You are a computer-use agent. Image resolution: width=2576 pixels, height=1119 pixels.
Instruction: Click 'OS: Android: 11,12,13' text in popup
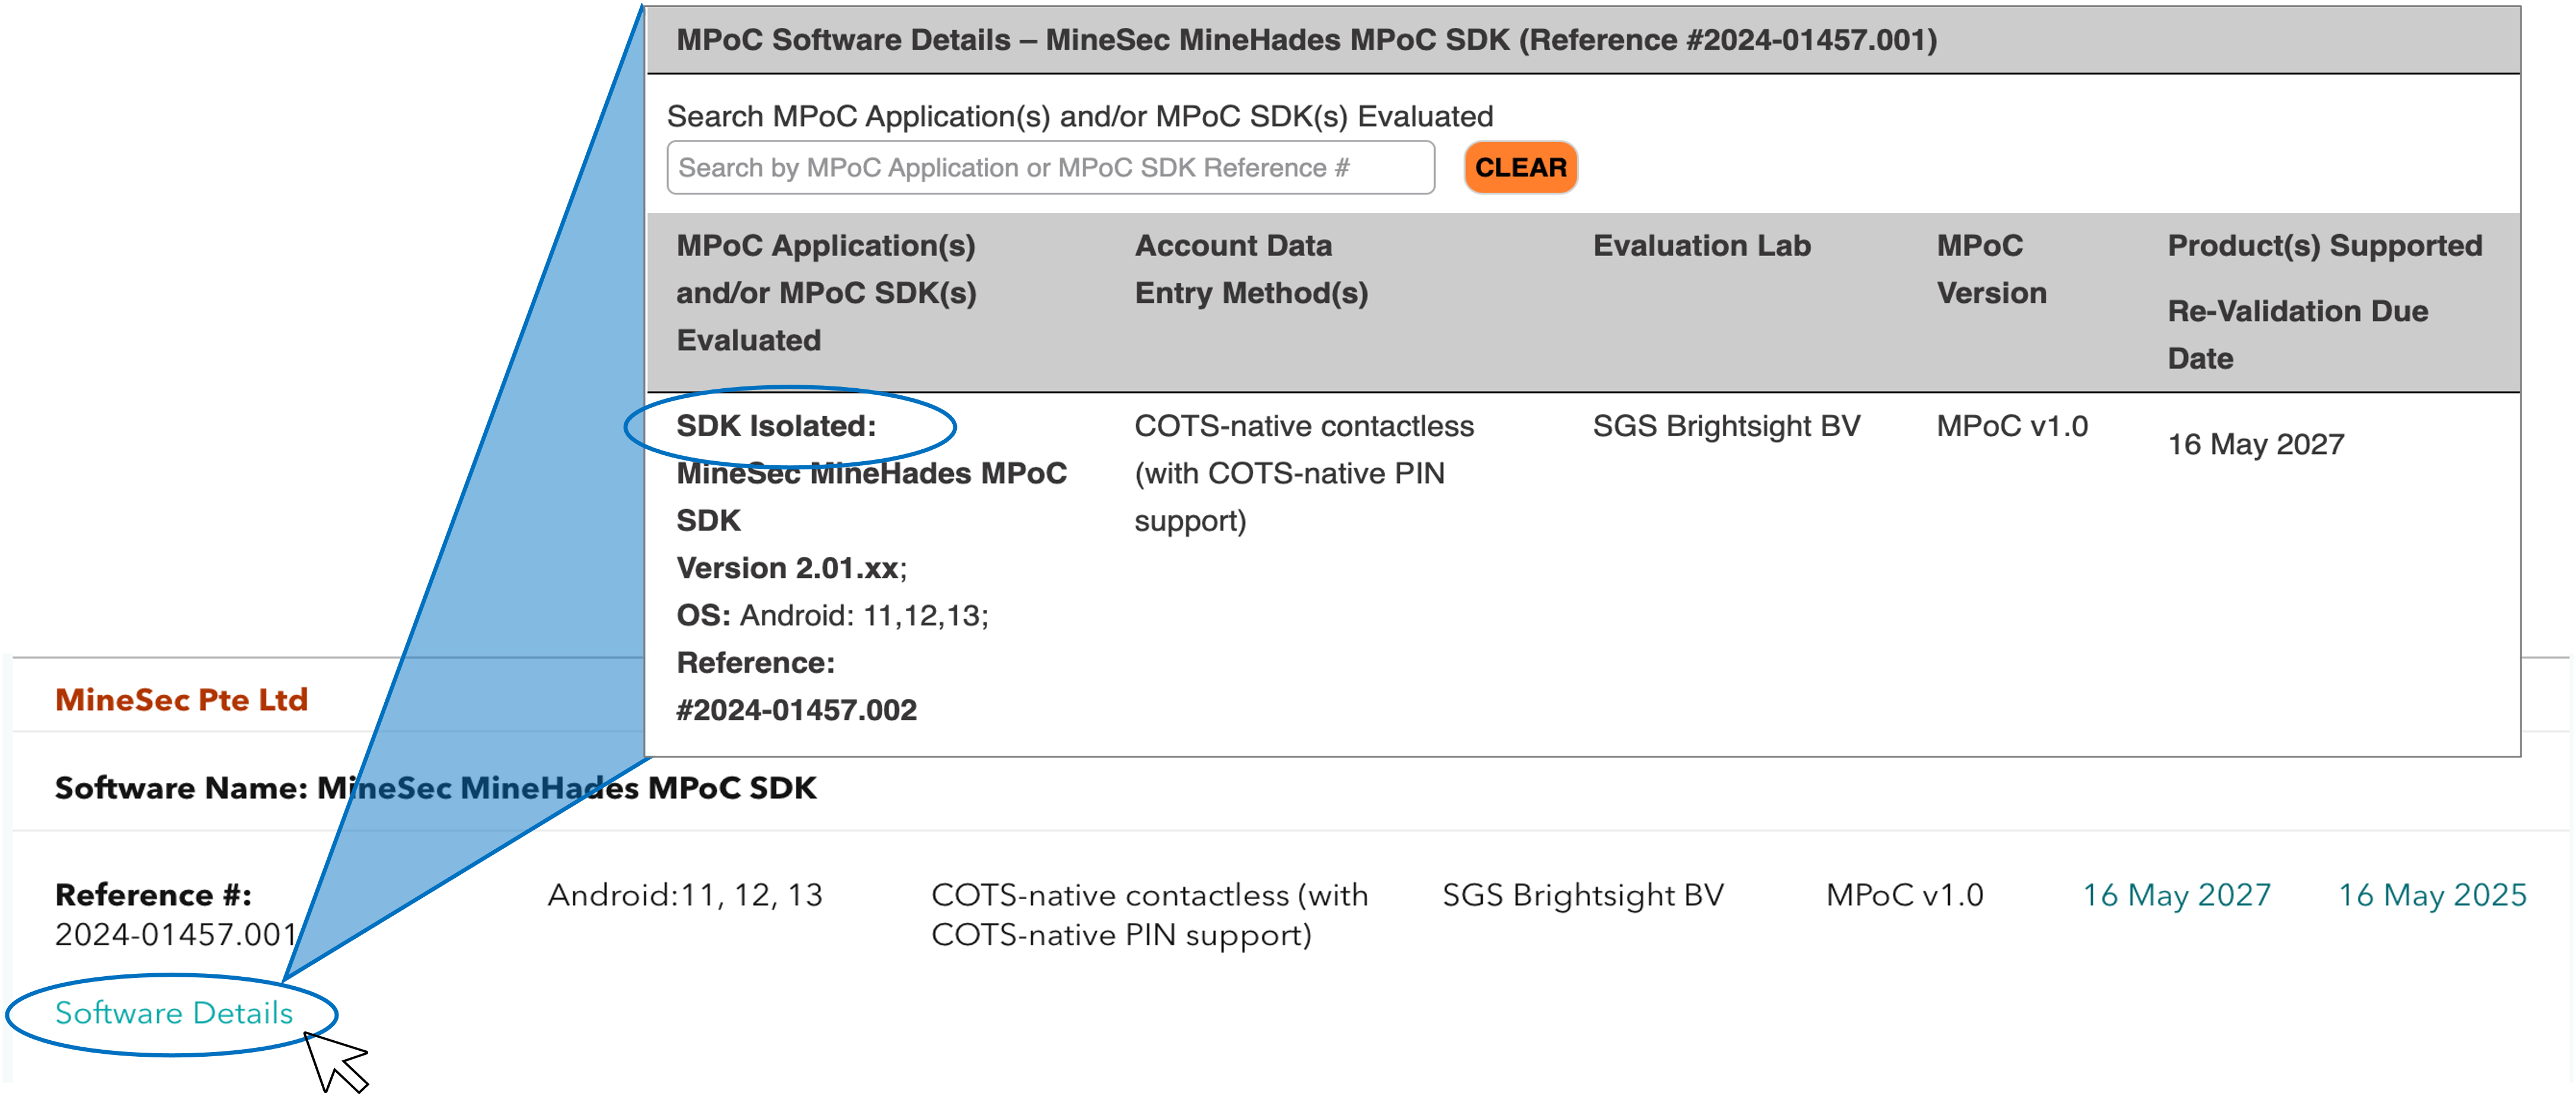(832, 615)
